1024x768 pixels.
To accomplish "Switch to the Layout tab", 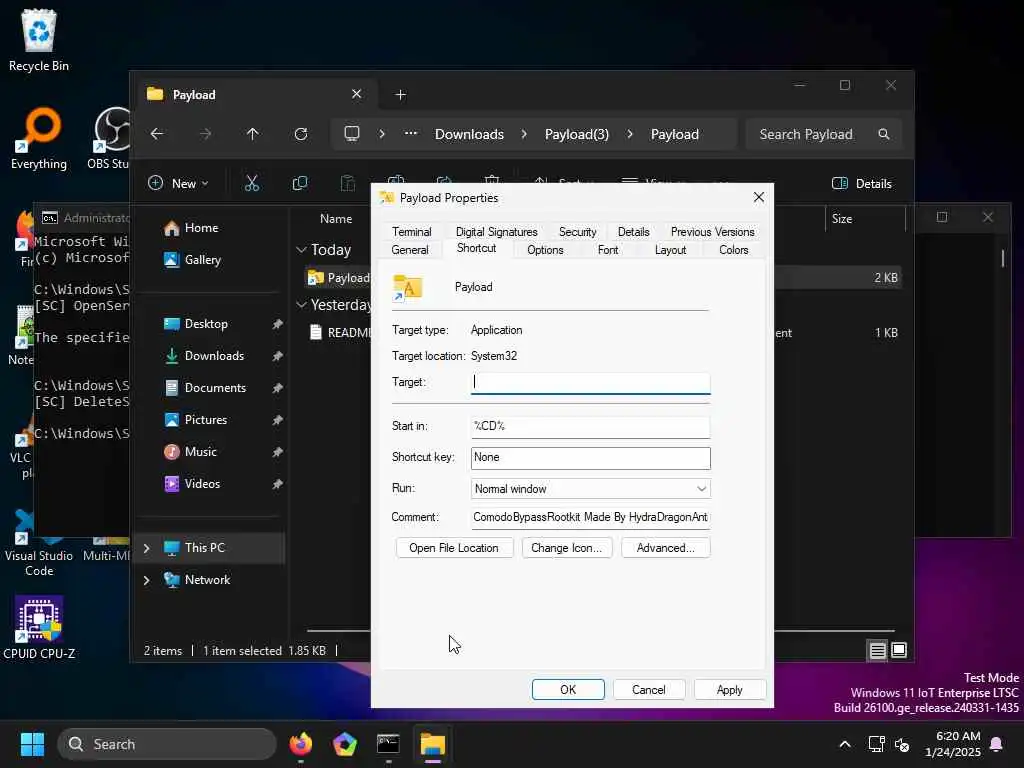I will 670,249.
